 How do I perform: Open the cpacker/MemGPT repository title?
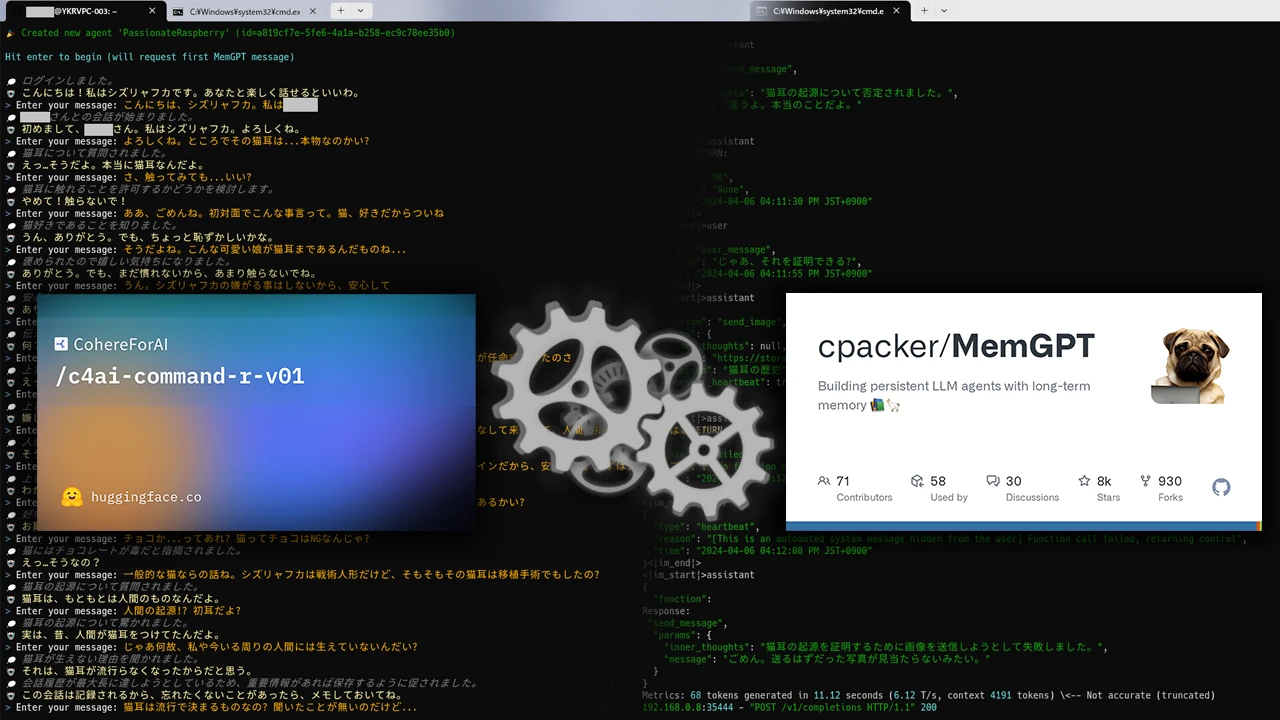coord(956,346)
